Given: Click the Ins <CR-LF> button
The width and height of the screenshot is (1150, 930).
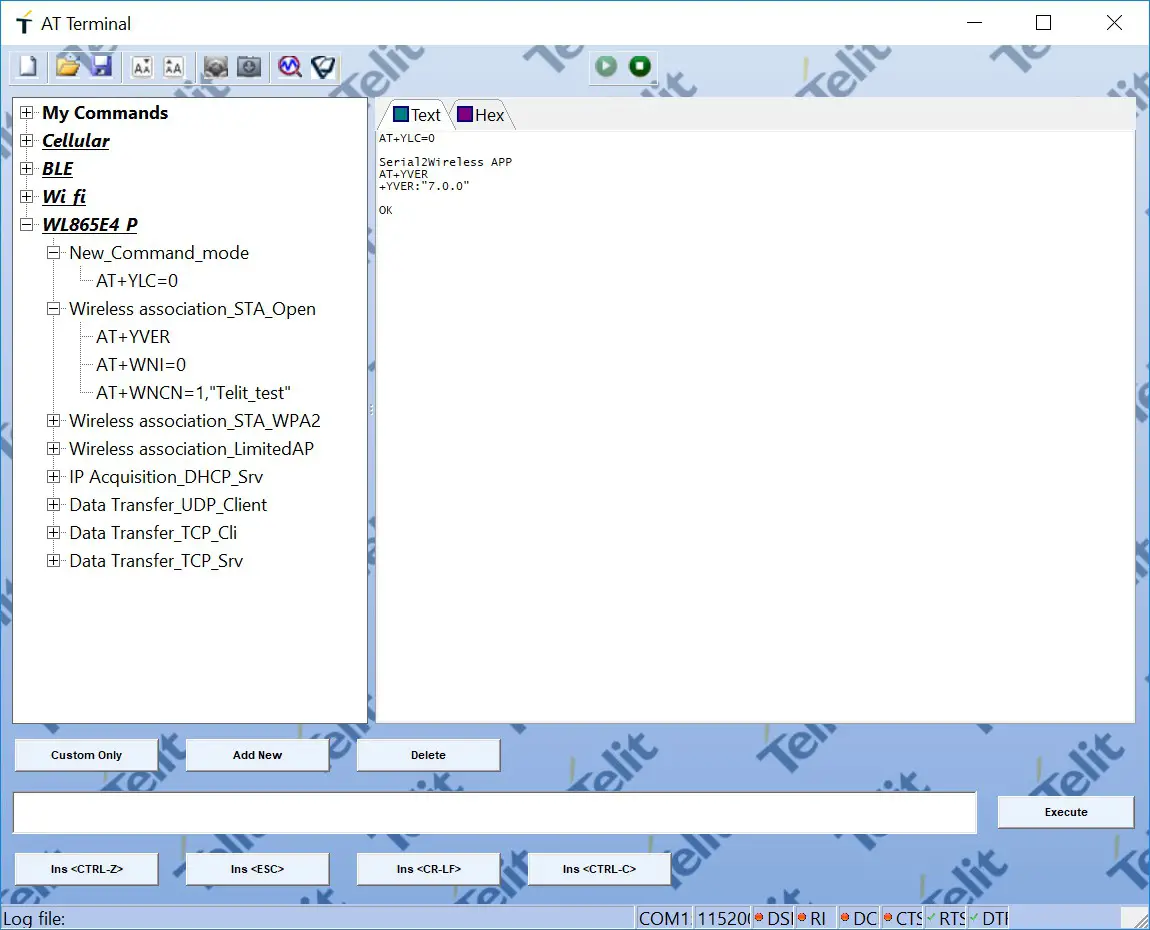Looking at the screenshot, I should pos(428,869).
